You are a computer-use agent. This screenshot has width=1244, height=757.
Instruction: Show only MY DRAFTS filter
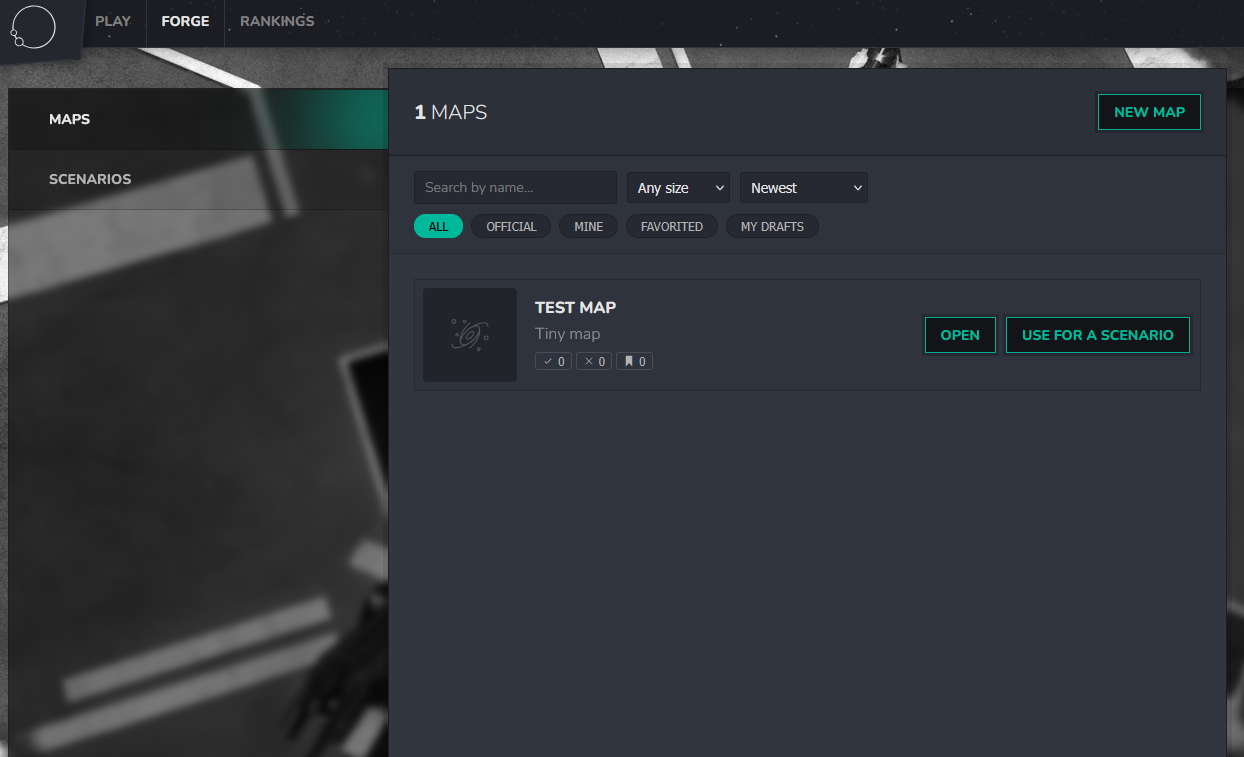[772, 226]
